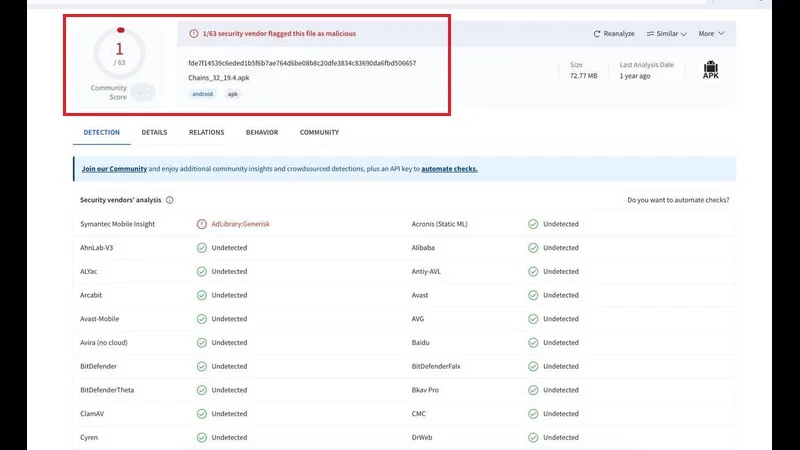Click the info icon beside Security vendors' analysis

pos(170,200)
